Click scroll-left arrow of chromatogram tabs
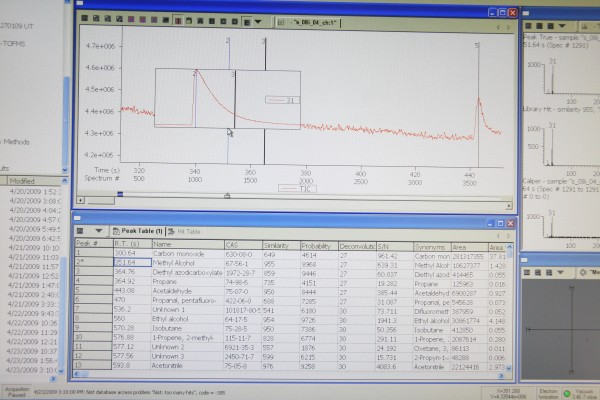This screenshot has height=400, width=600. (498, 27)
